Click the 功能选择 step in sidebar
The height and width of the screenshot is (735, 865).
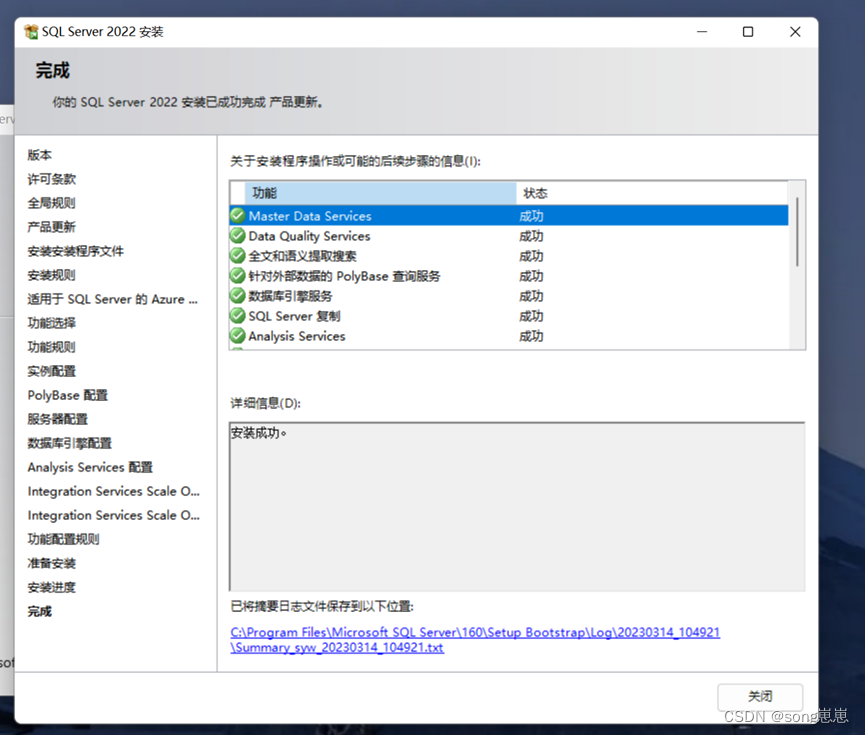[52, 323]
